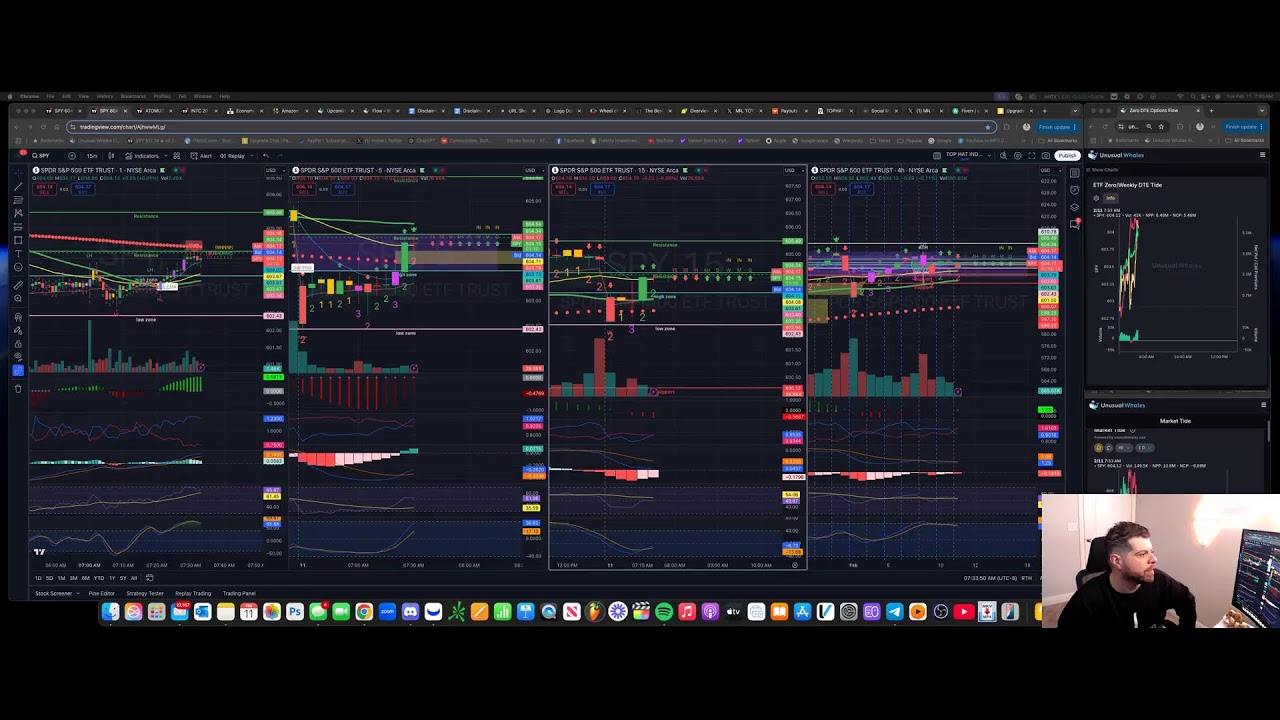Click the tradingview.com address bar

(x=530, y=127)
